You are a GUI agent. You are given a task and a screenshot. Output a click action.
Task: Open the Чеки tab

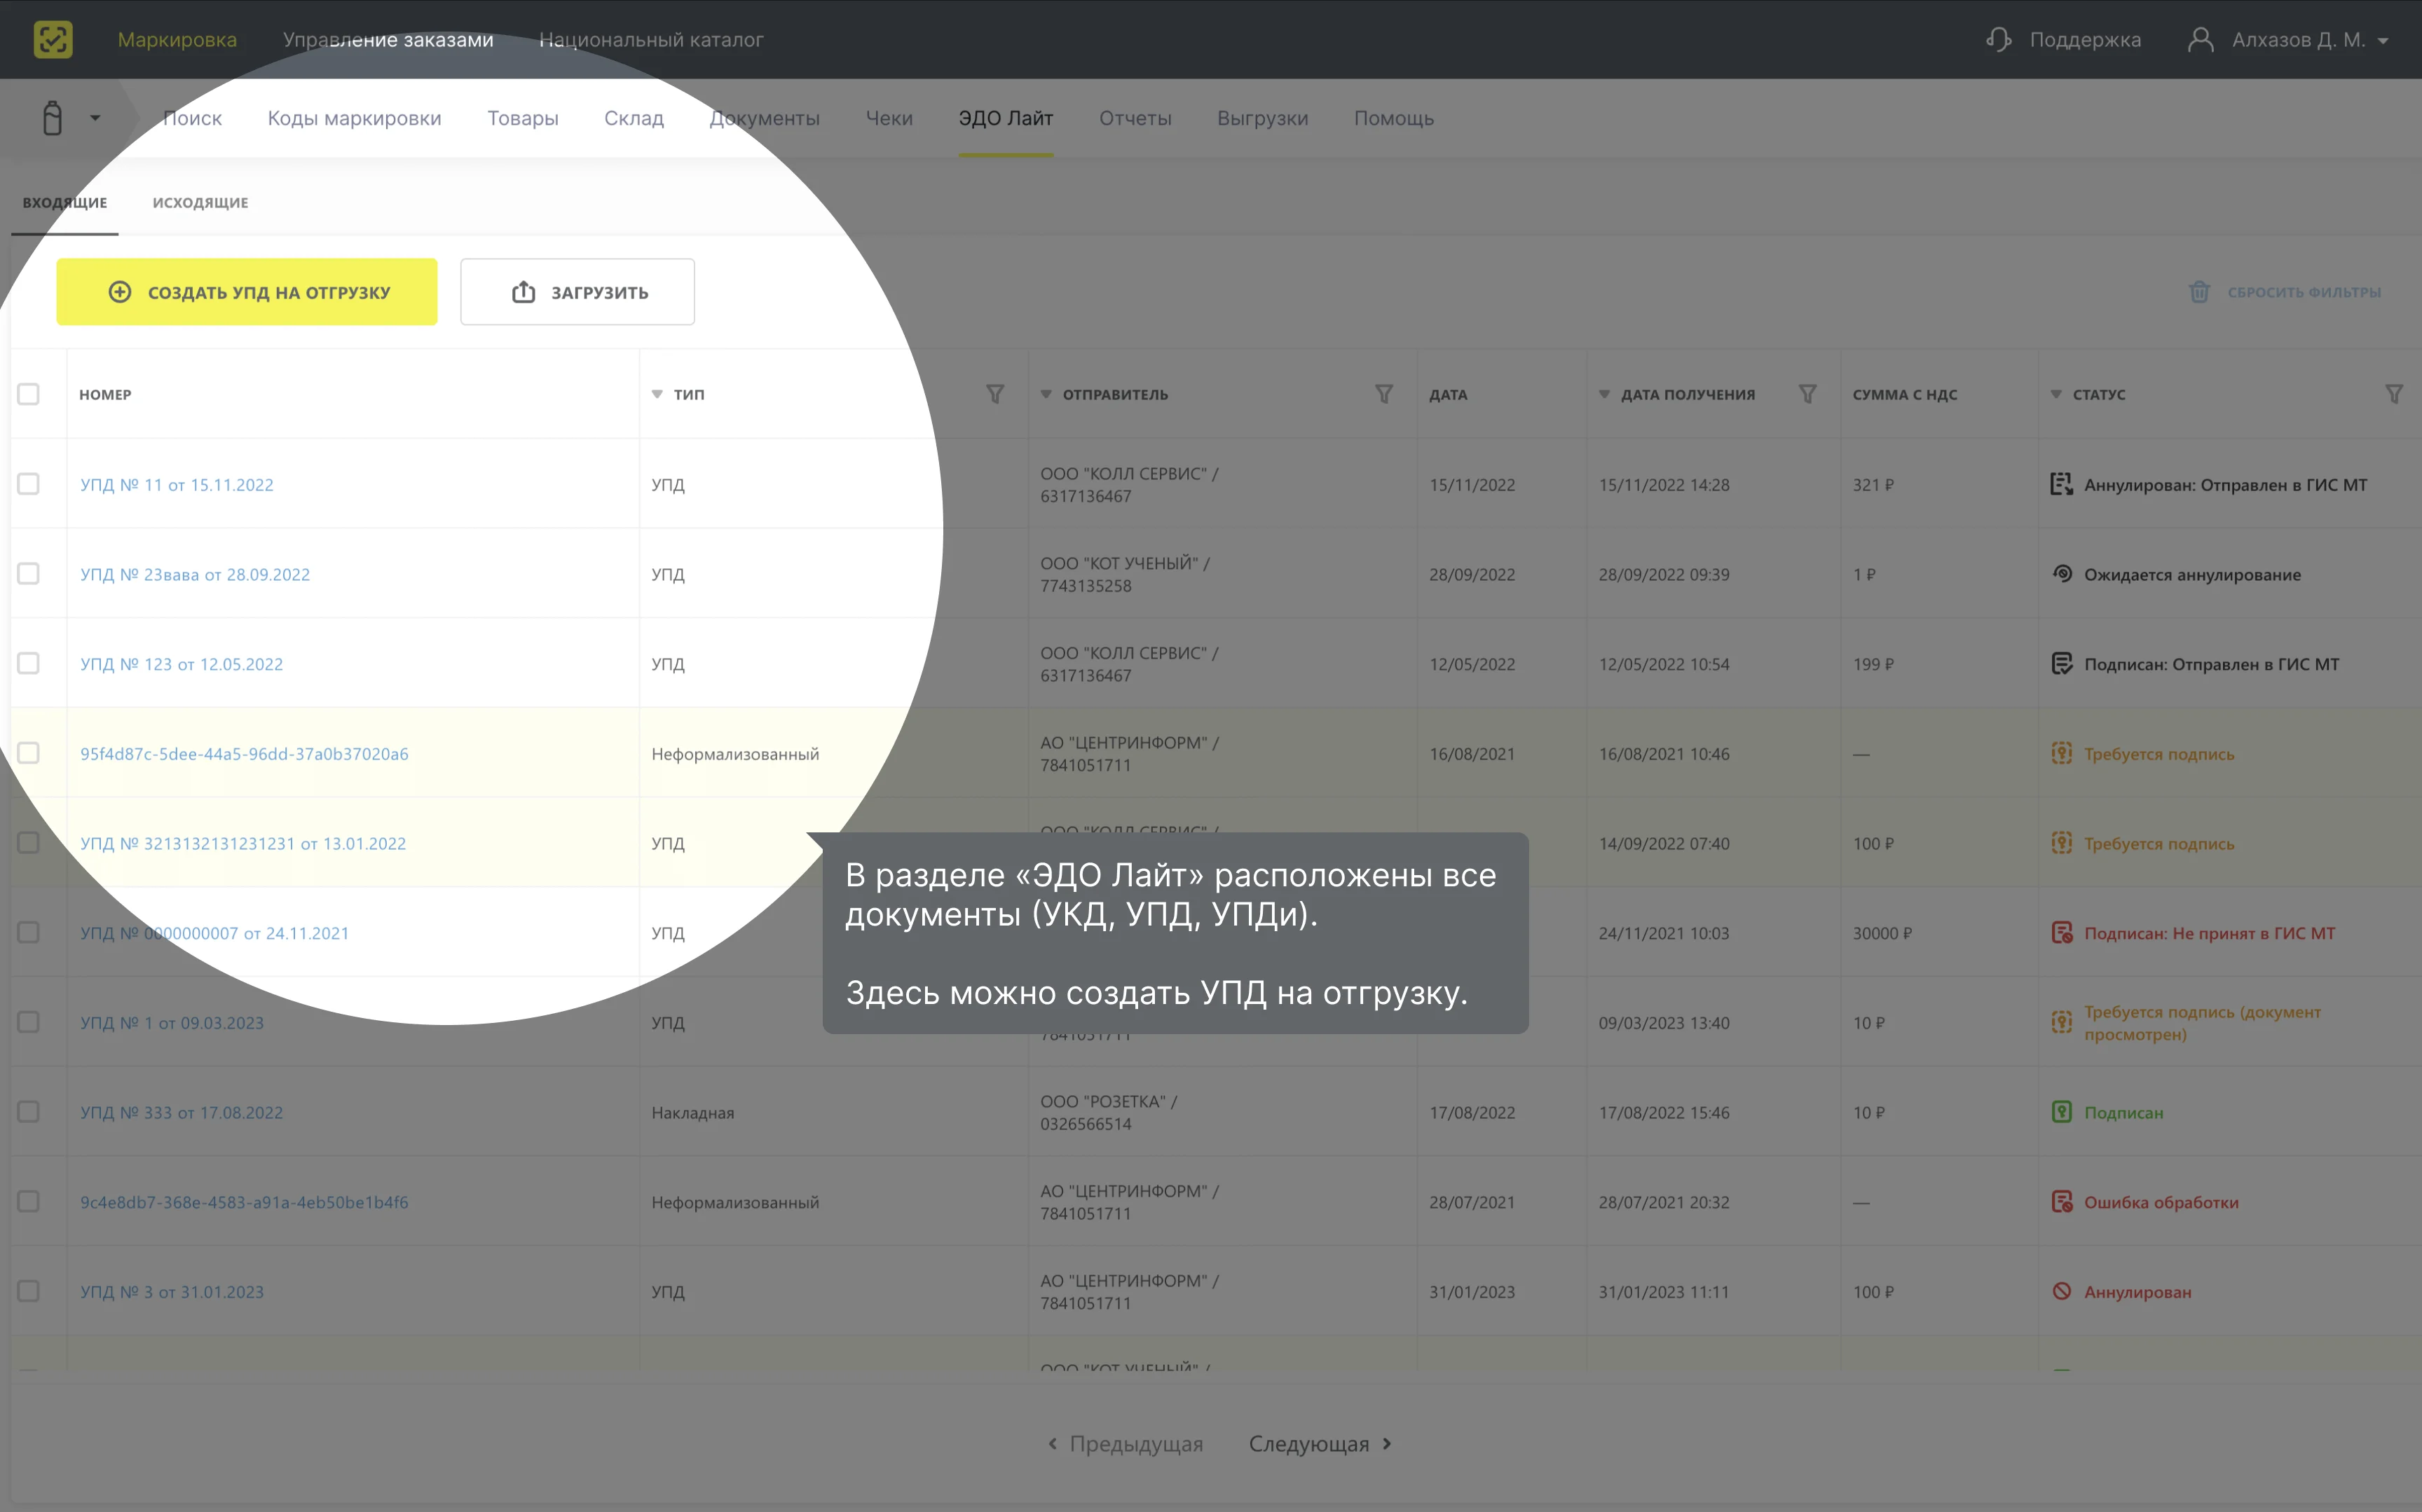[889, 118]
